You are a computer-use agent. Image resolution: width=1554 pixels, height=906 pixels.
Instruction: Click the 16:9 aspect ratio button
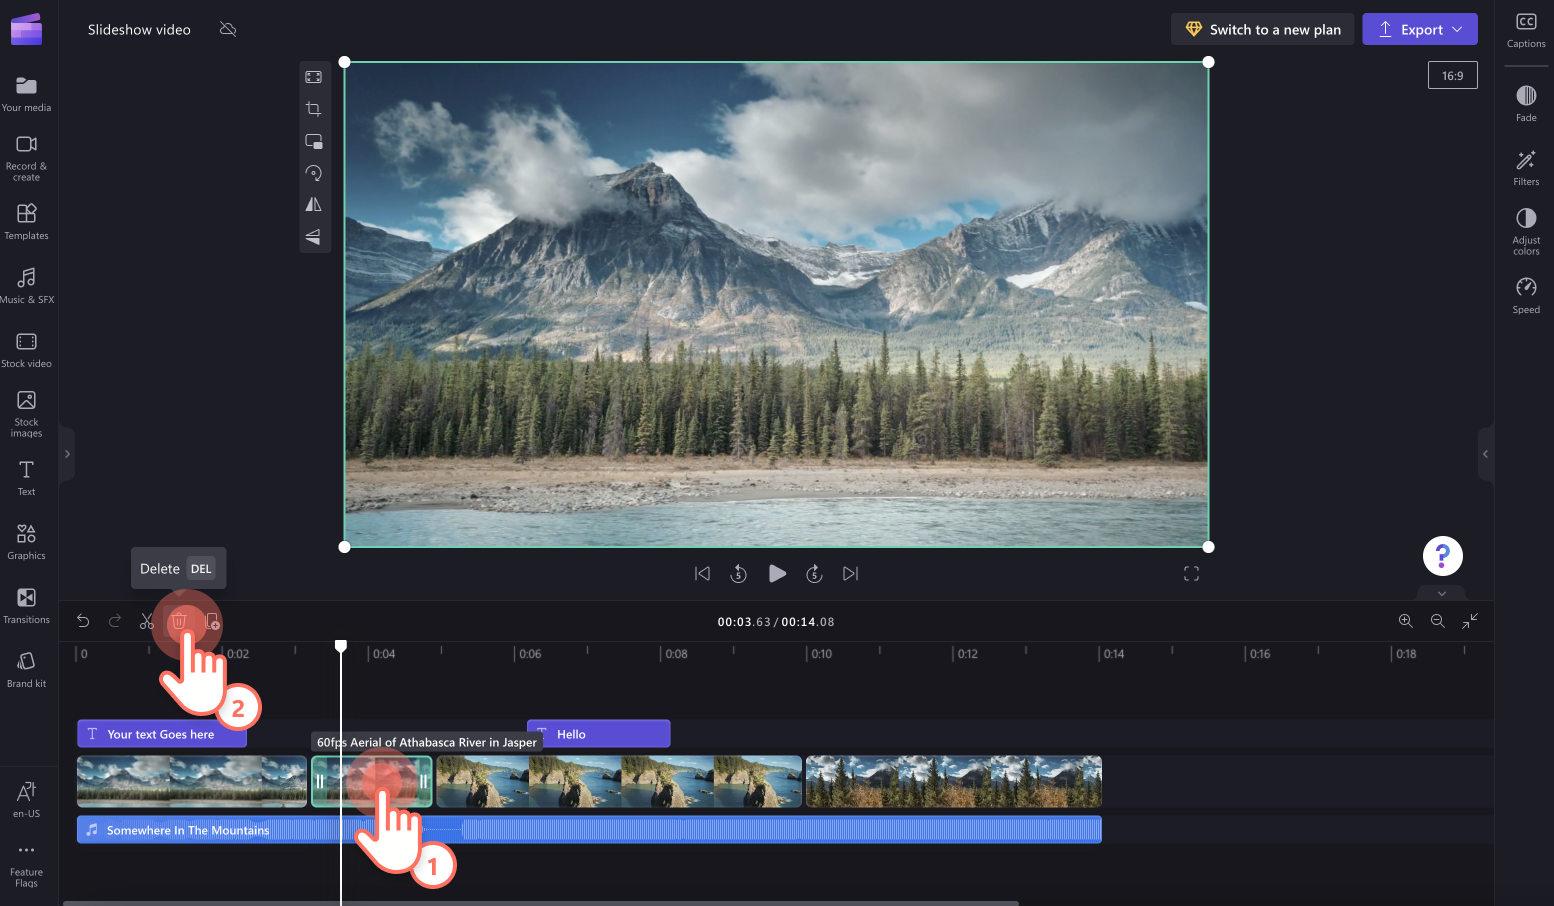coord(1452,74)
